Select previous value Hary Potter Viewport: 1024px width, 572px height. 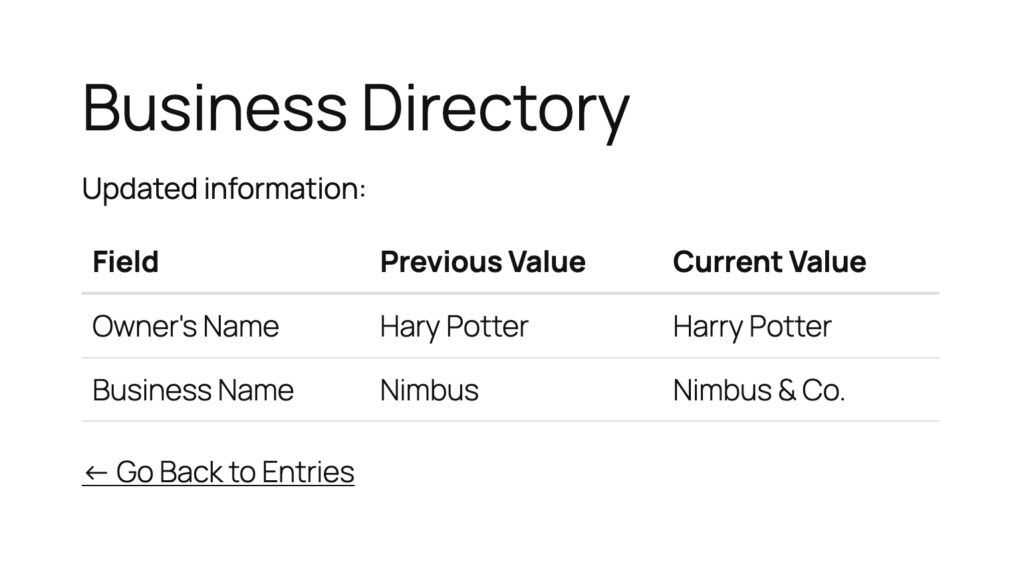coord(454,326)
